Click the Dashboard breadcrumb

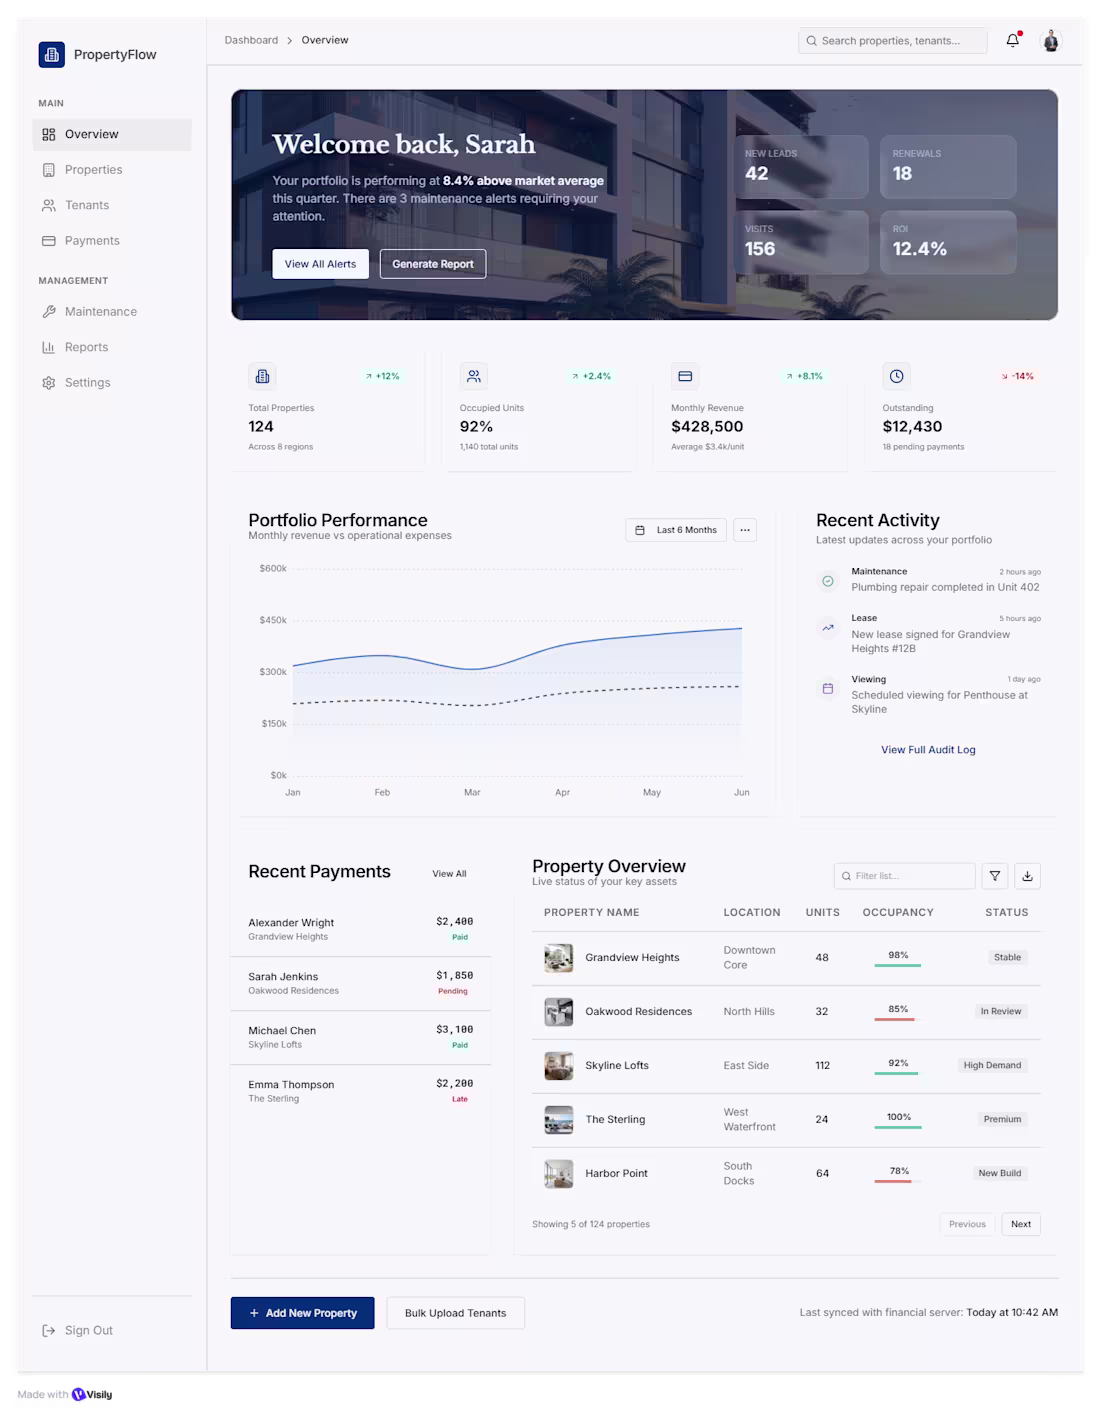[251, 40]
